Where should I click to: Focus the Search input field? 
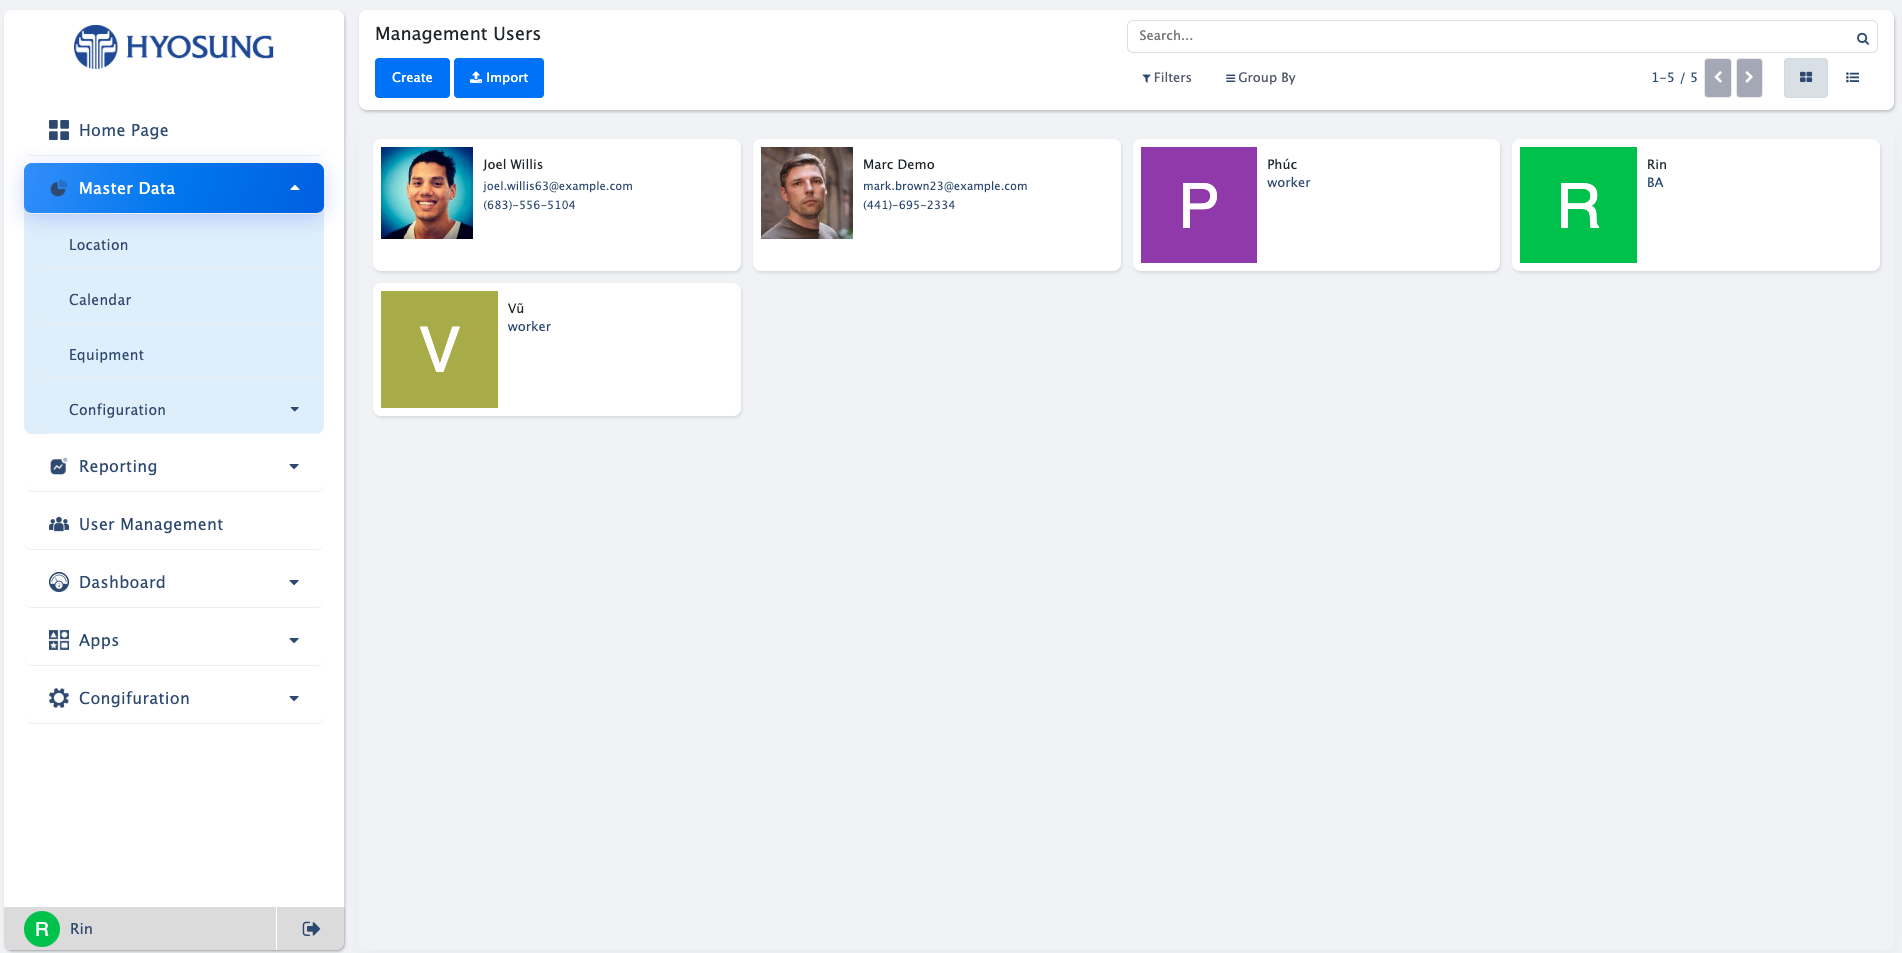coord(1490,36)
